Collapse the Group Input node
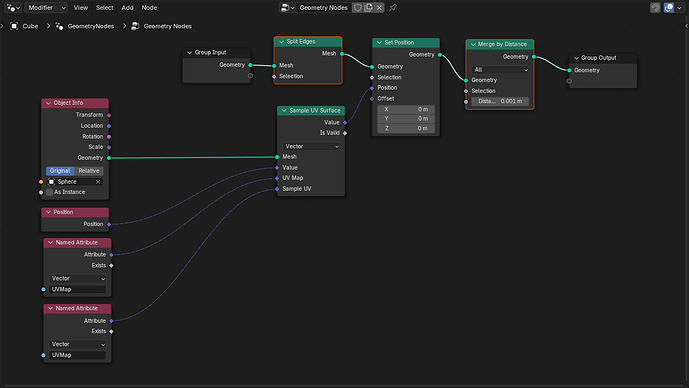Viewport: 689px width, 388px height. [189, 52]
